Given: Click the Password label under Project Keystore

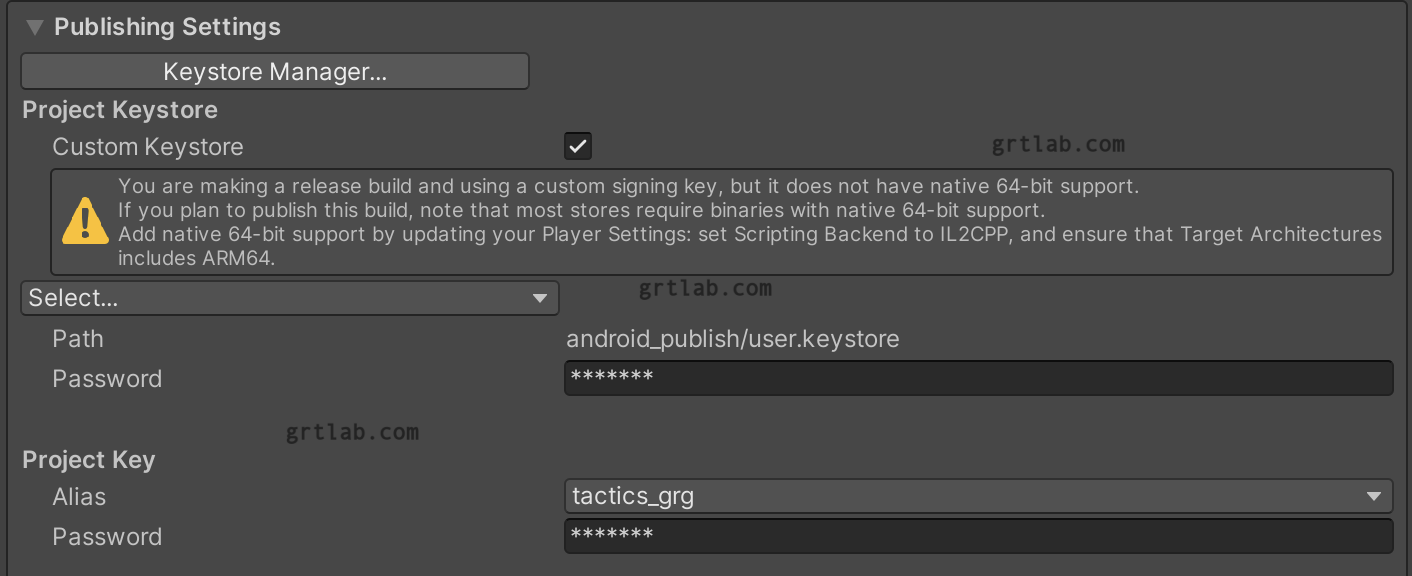Looking at the screenshot, I should click(107, 379).
